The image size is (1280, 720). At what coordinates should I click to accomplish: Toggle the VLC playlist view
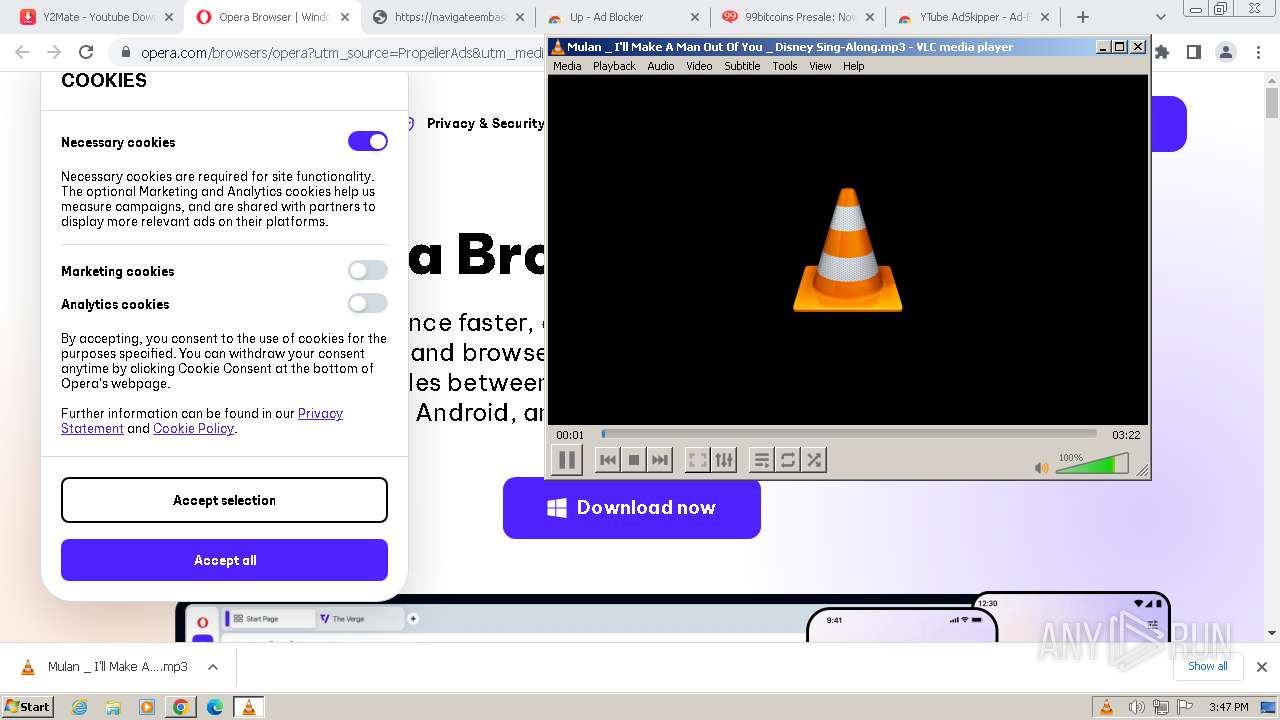tap(761, 460)
